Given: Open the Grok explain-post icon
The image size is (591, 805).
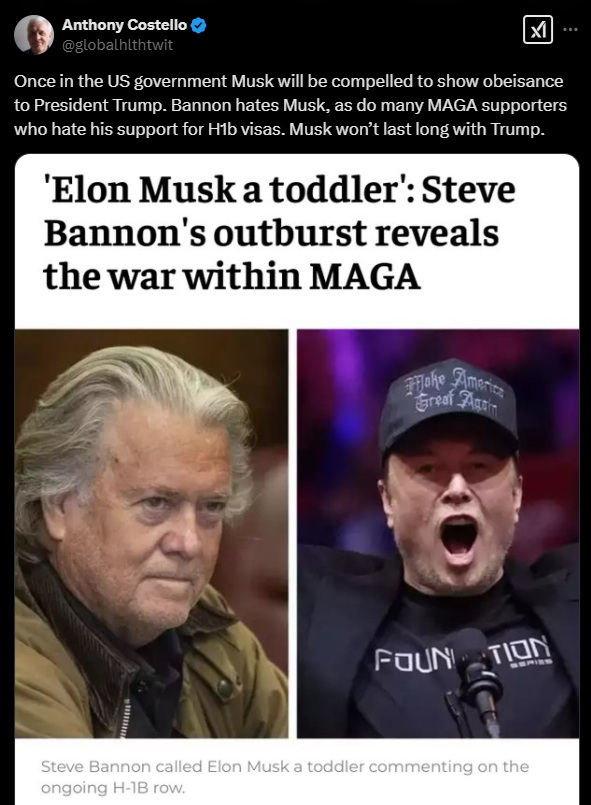Looking at the screenshot, I should (538, 30).
